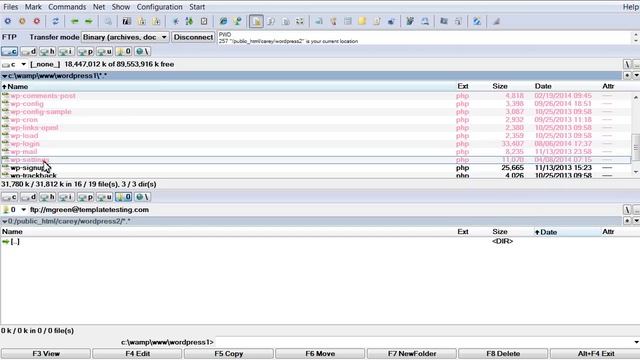Image resolution: width=640 pixels, height=360 pixels.
Task: Select drive u in bottom panel drive bar
Action: pyautogui.click(x=104, y=197)
